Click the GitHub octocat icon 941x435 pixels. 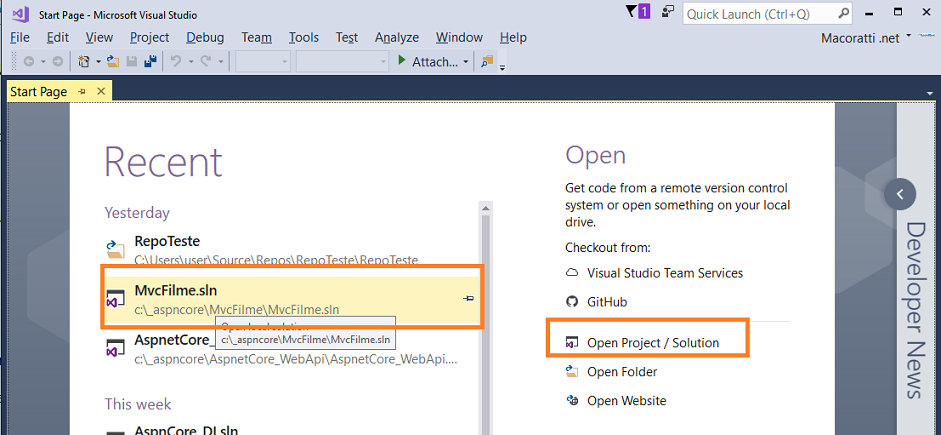click(572, 301)
